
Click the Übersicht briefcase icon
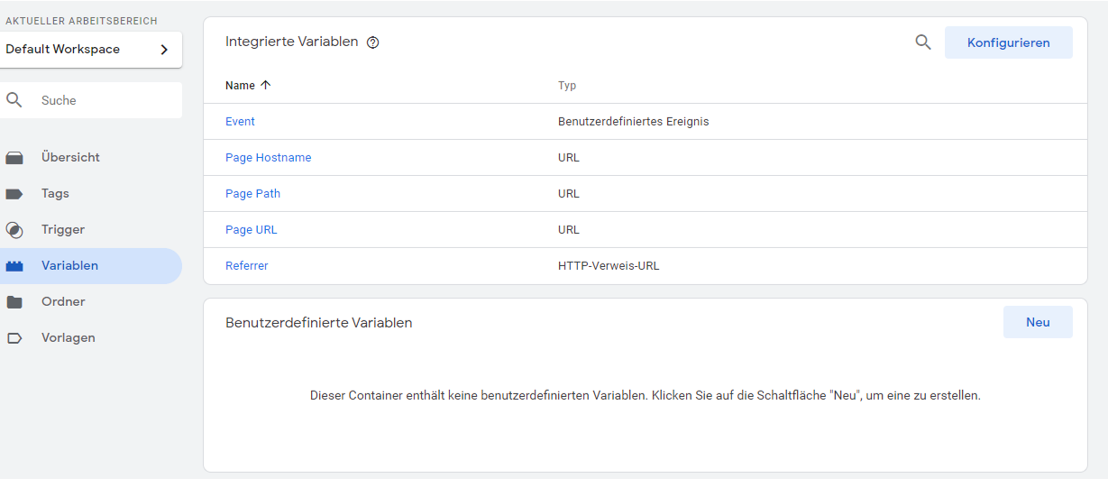point(14,158)
